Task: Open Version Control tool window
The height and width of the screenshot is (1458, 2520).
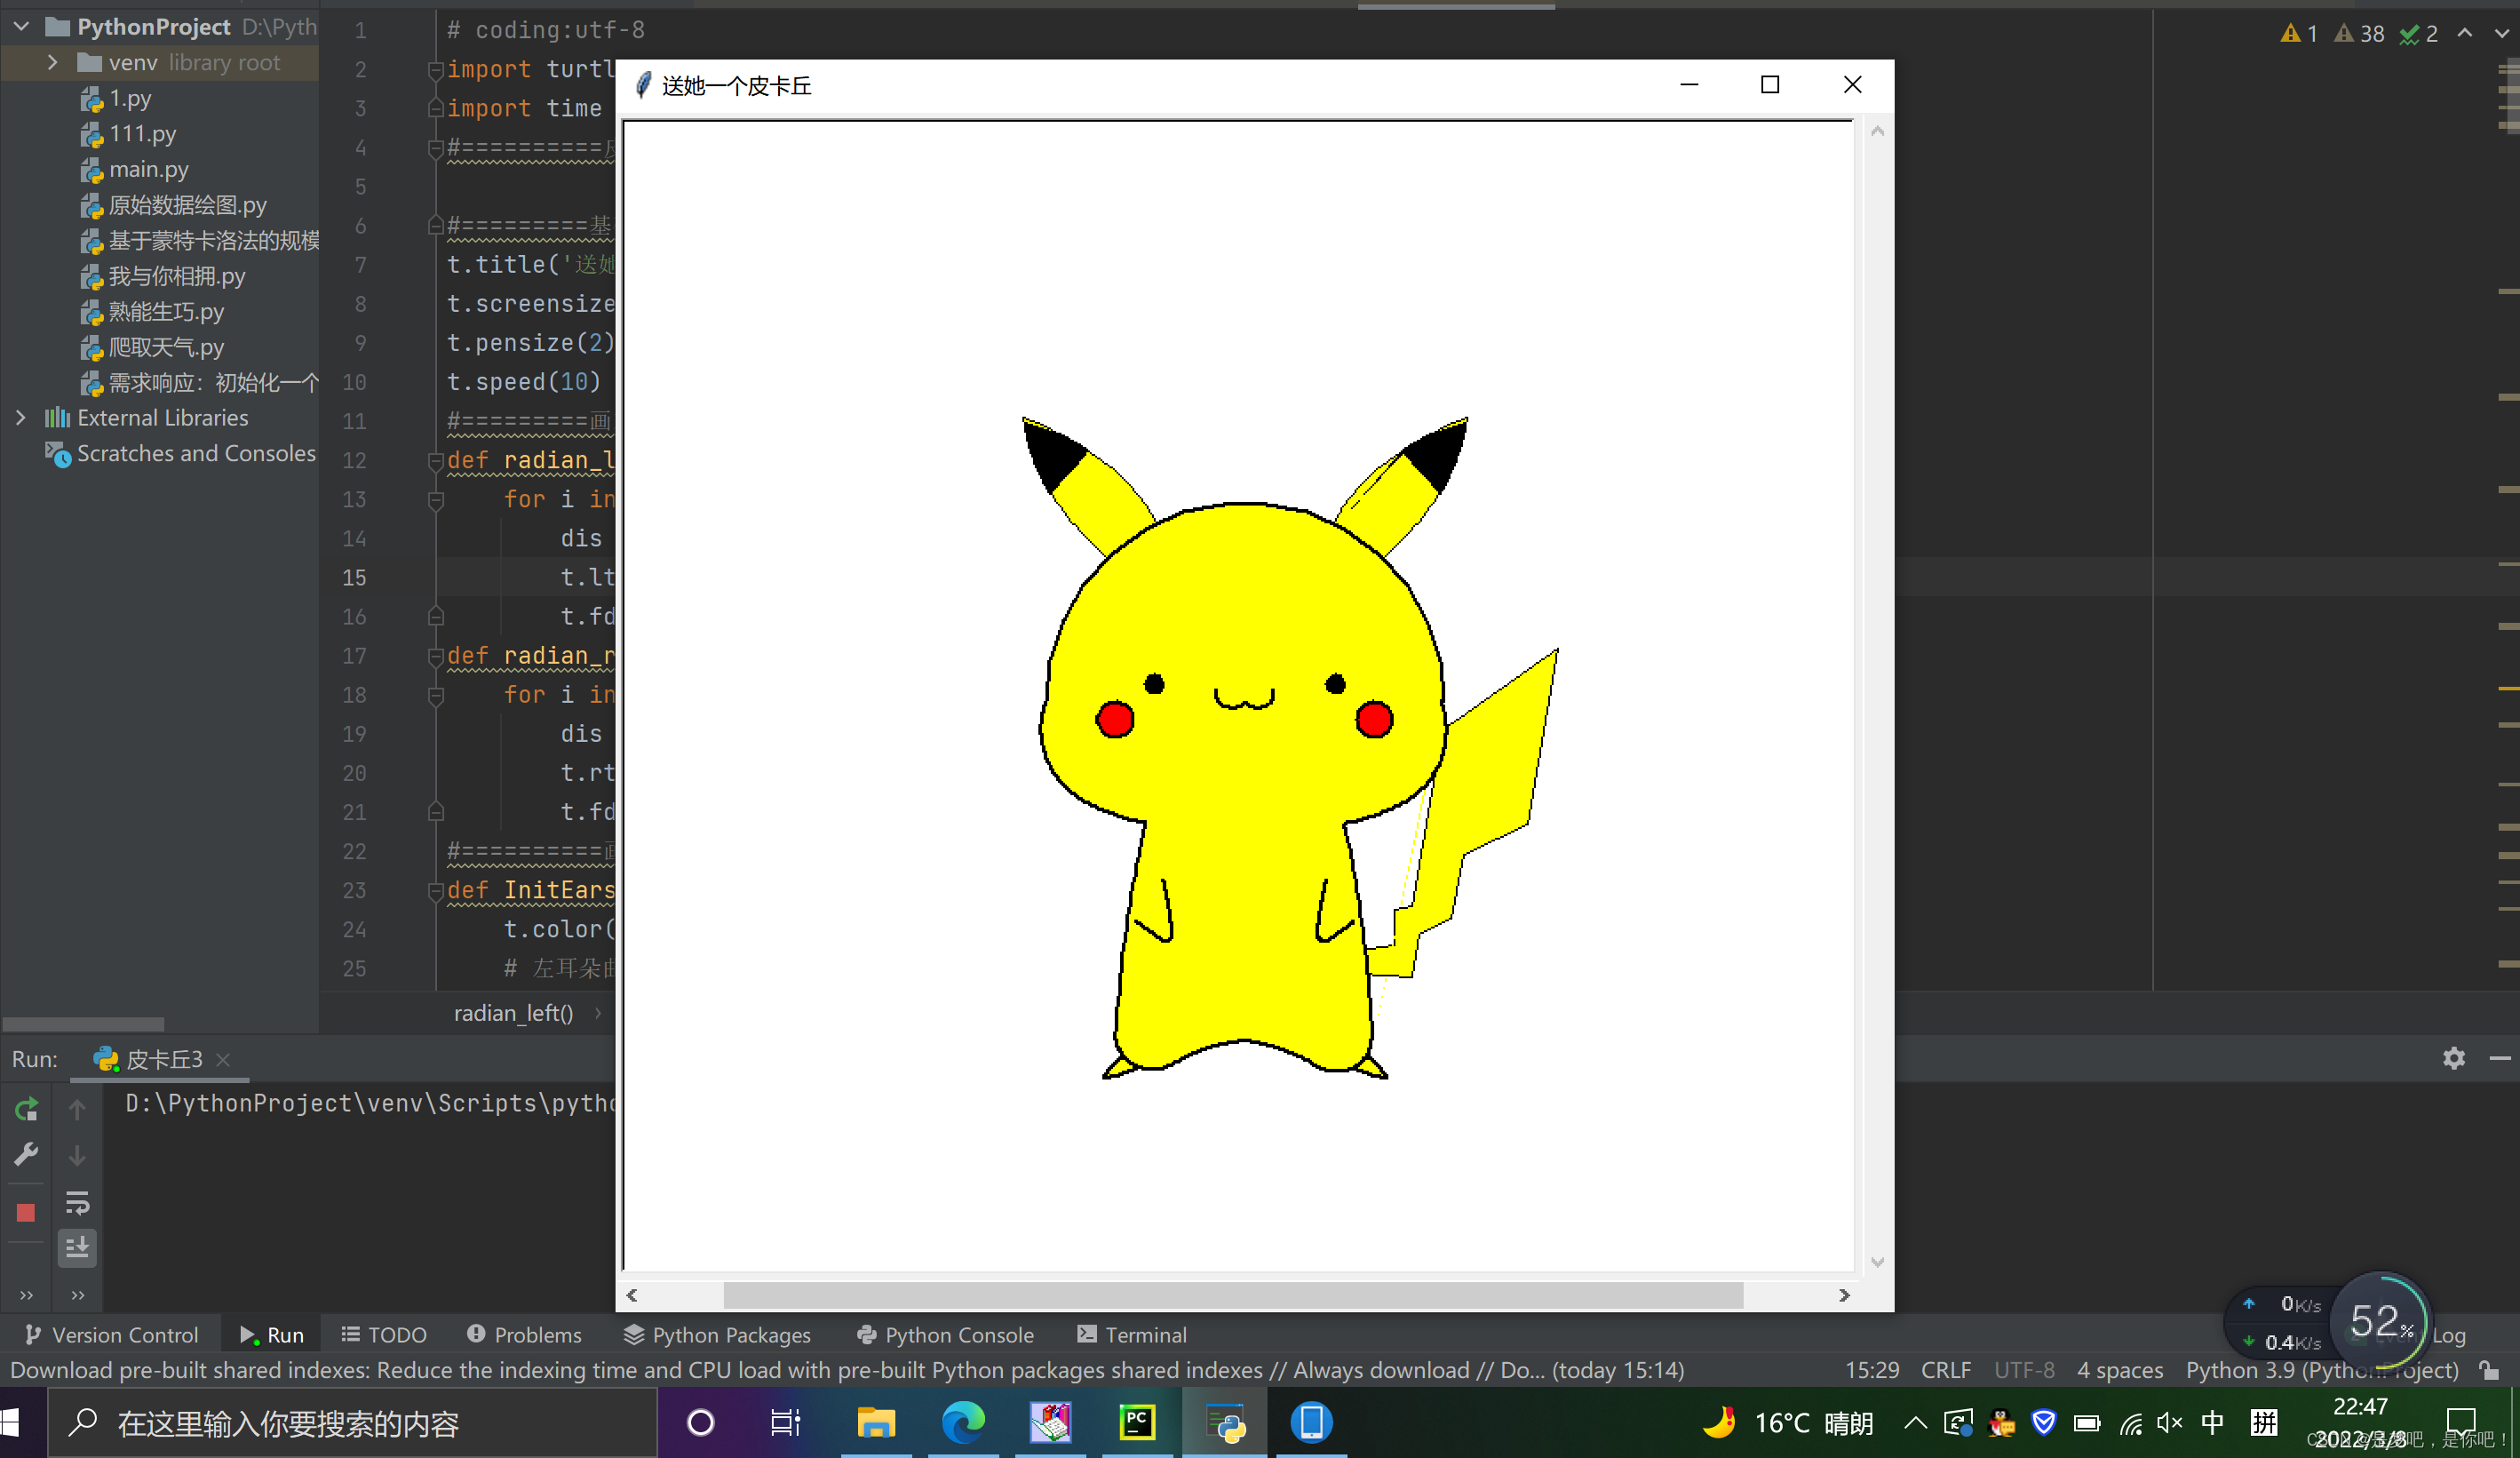Action: 112,1335
